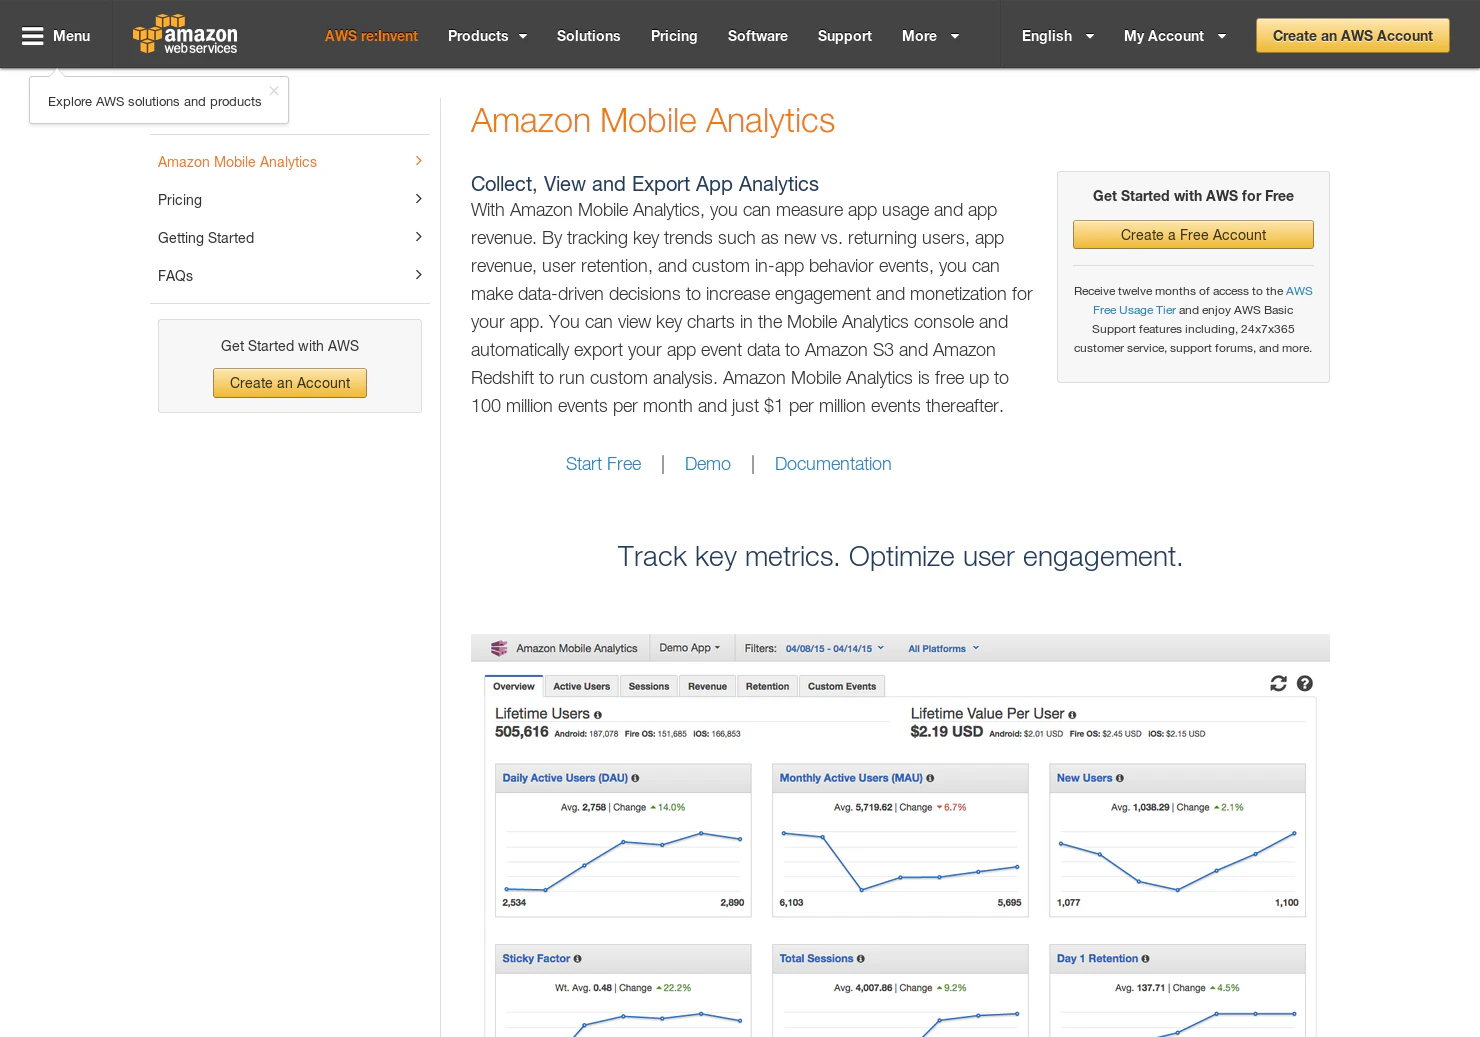1480x1037 pixels.
Task: Click chevron next to Pricing sidebar item
Action: tap(418, 199)
